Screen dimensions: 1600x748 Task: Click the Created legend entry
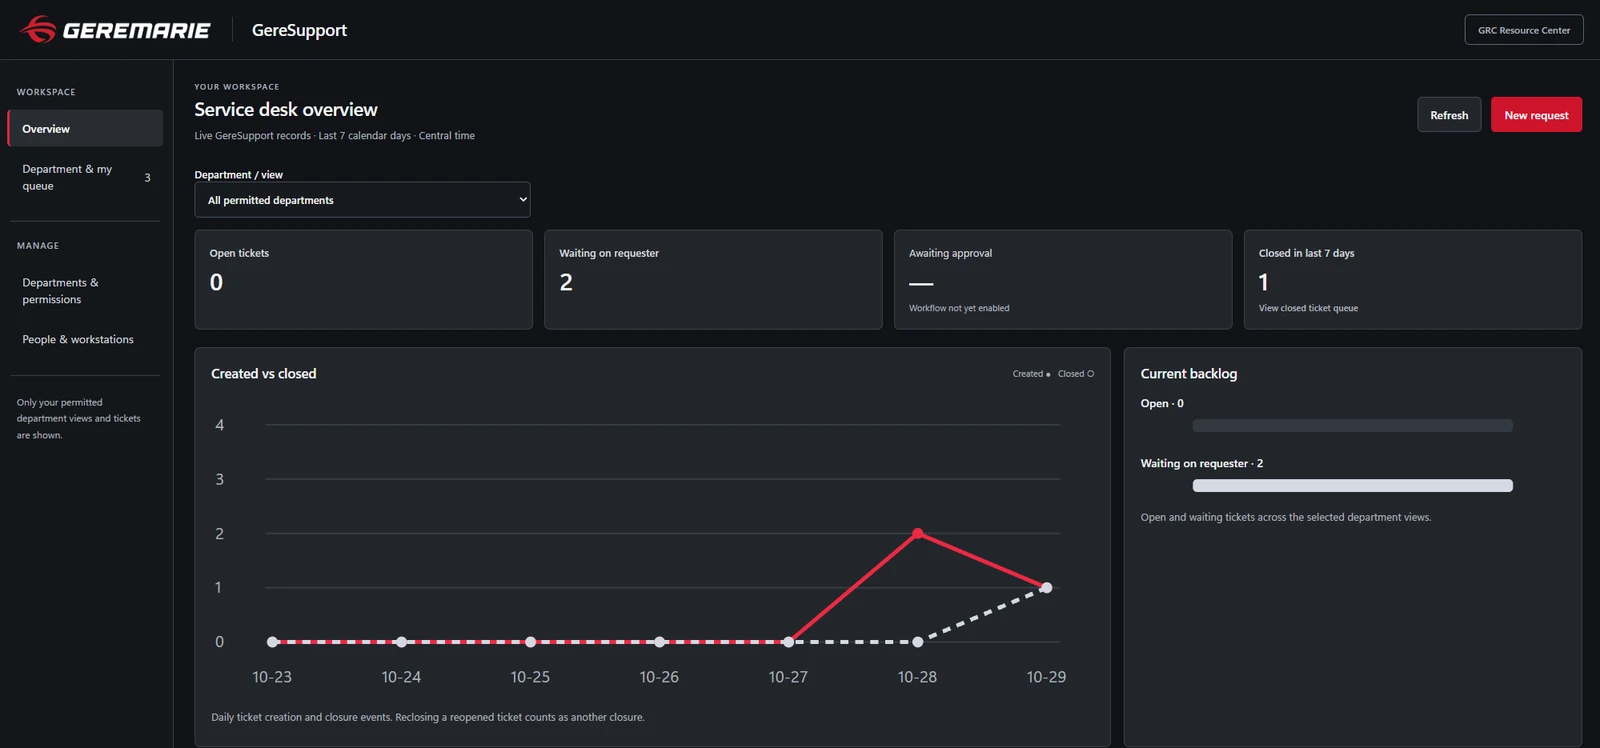pyautogui.click(x=1031, y=374)
